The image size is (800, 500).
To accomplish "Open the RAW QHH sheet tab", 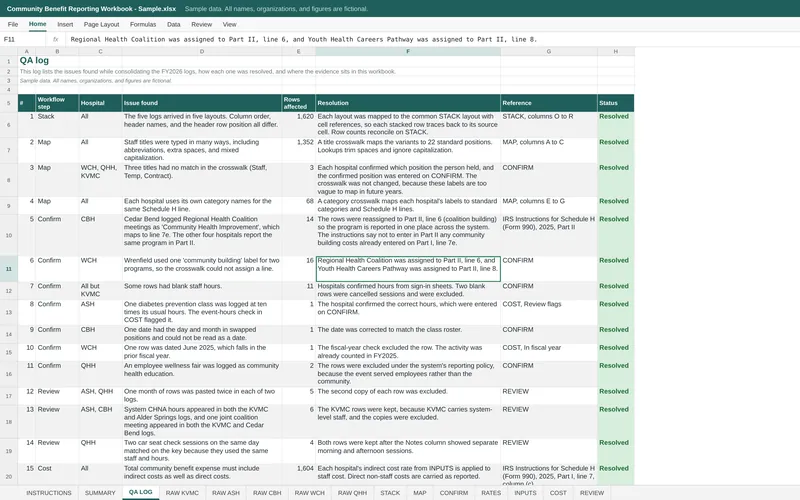I will 352,493.
